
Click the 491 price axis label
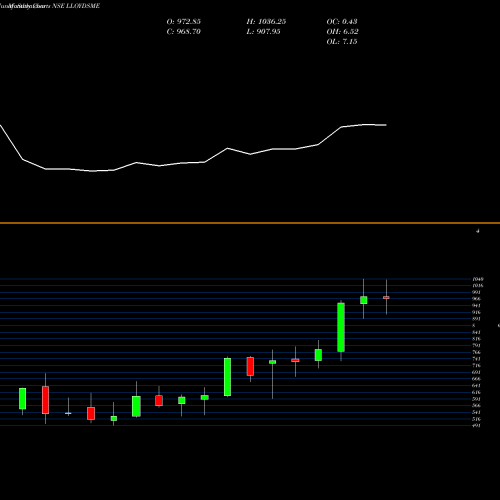tap(476, 426)
